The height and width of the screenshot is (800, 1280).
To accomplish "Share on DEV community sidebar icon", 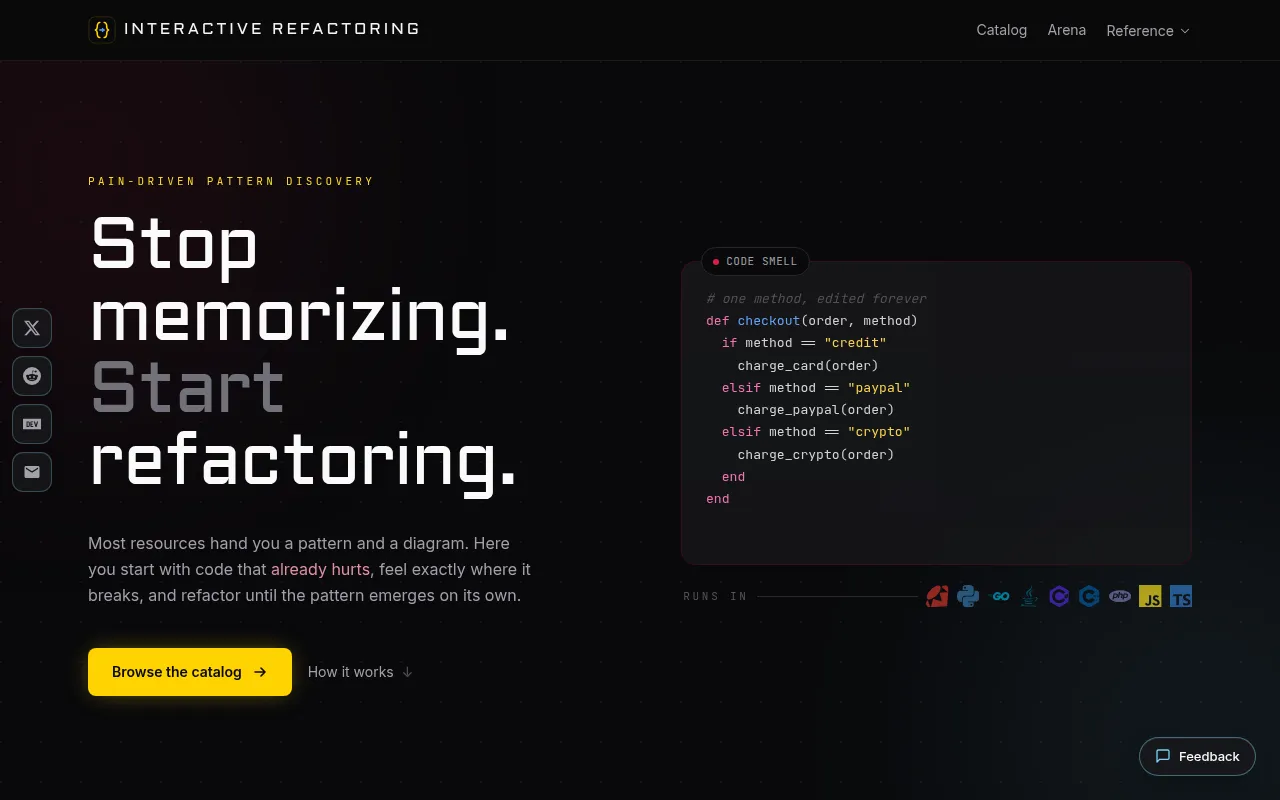I will coord(32,424).
